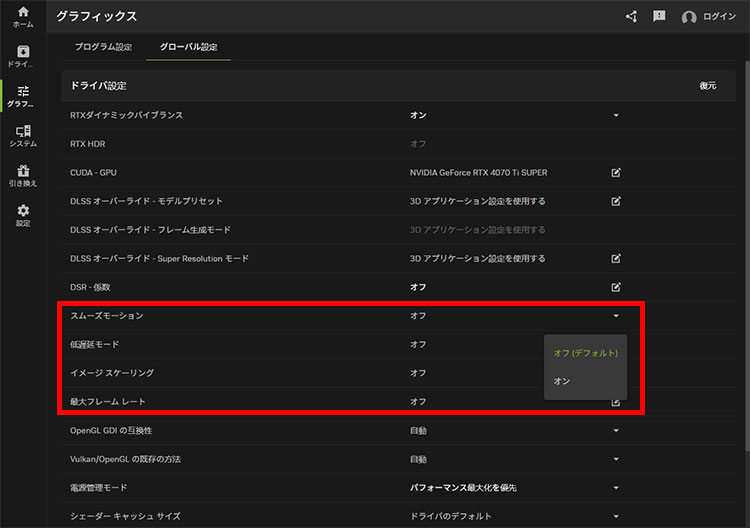This screenshot has width=750, height=528.
Task: Select the RTX HDR row label
Action: [88, 144]
